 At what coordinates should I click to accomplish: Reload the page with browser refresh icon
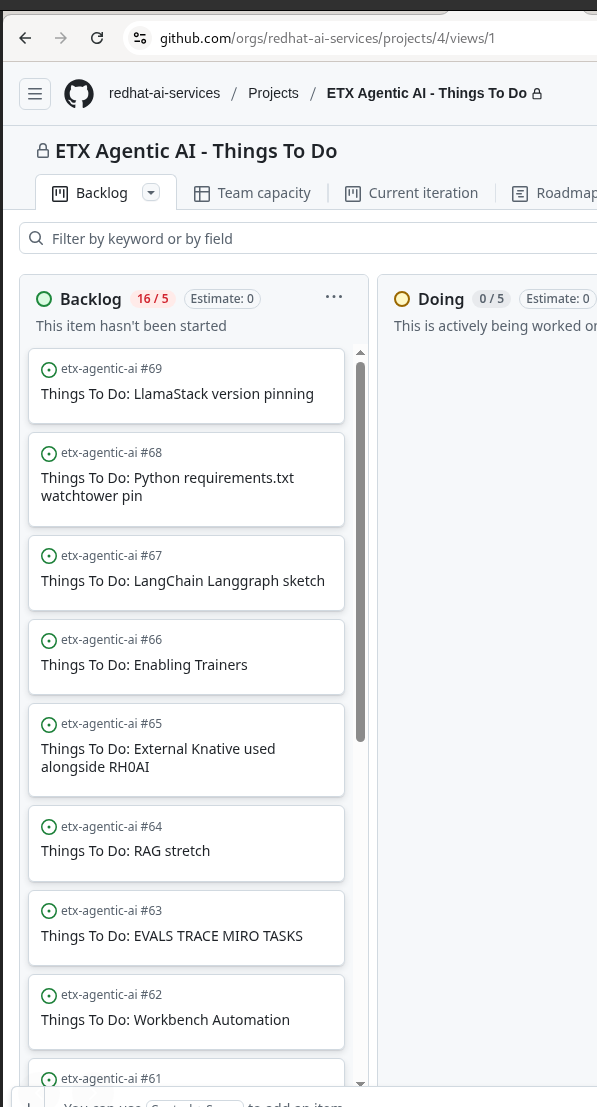coord(97,38)
